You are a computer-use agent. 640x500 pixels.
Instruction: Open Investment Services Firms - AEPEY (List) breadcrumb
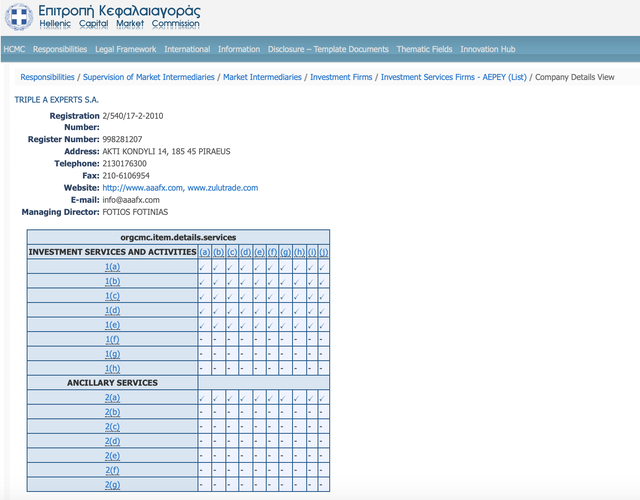pyautogui.click(x=454, y=77)
